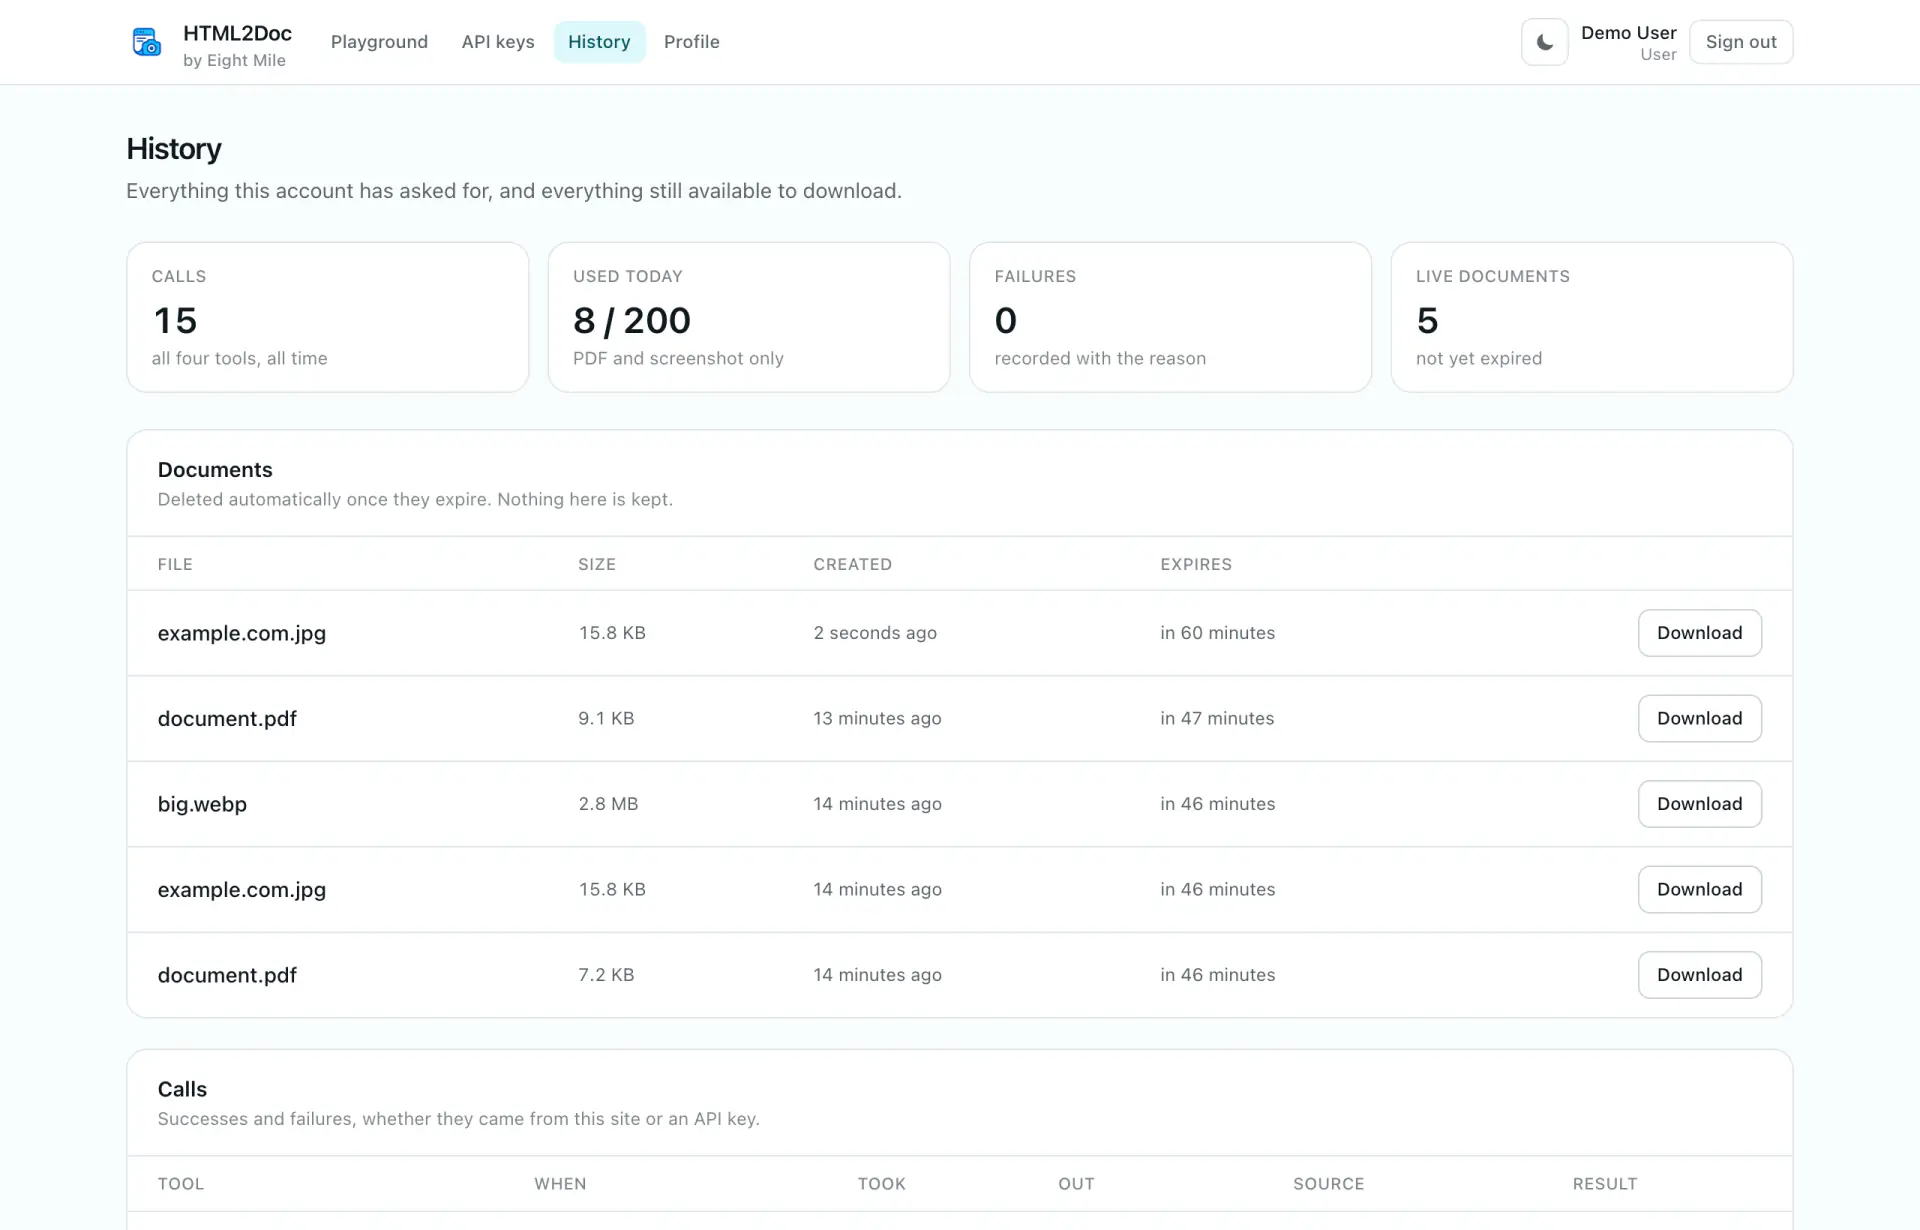Click the Sign out button

(x=1741, y=42)
